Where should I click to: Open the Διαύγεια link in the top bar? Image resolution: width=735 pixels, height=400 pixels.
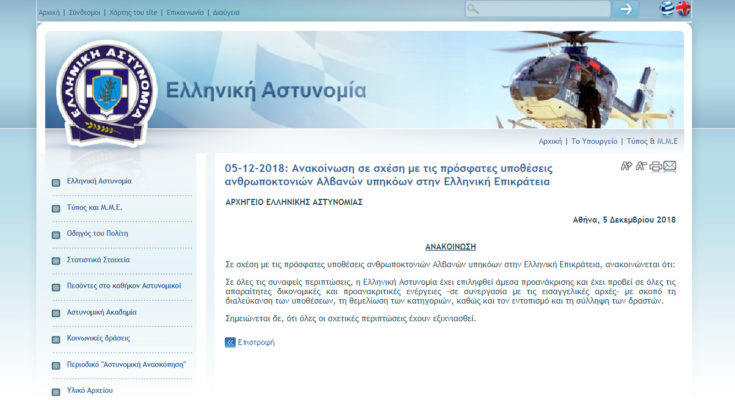pyautogui.click(x=226, y=13)
